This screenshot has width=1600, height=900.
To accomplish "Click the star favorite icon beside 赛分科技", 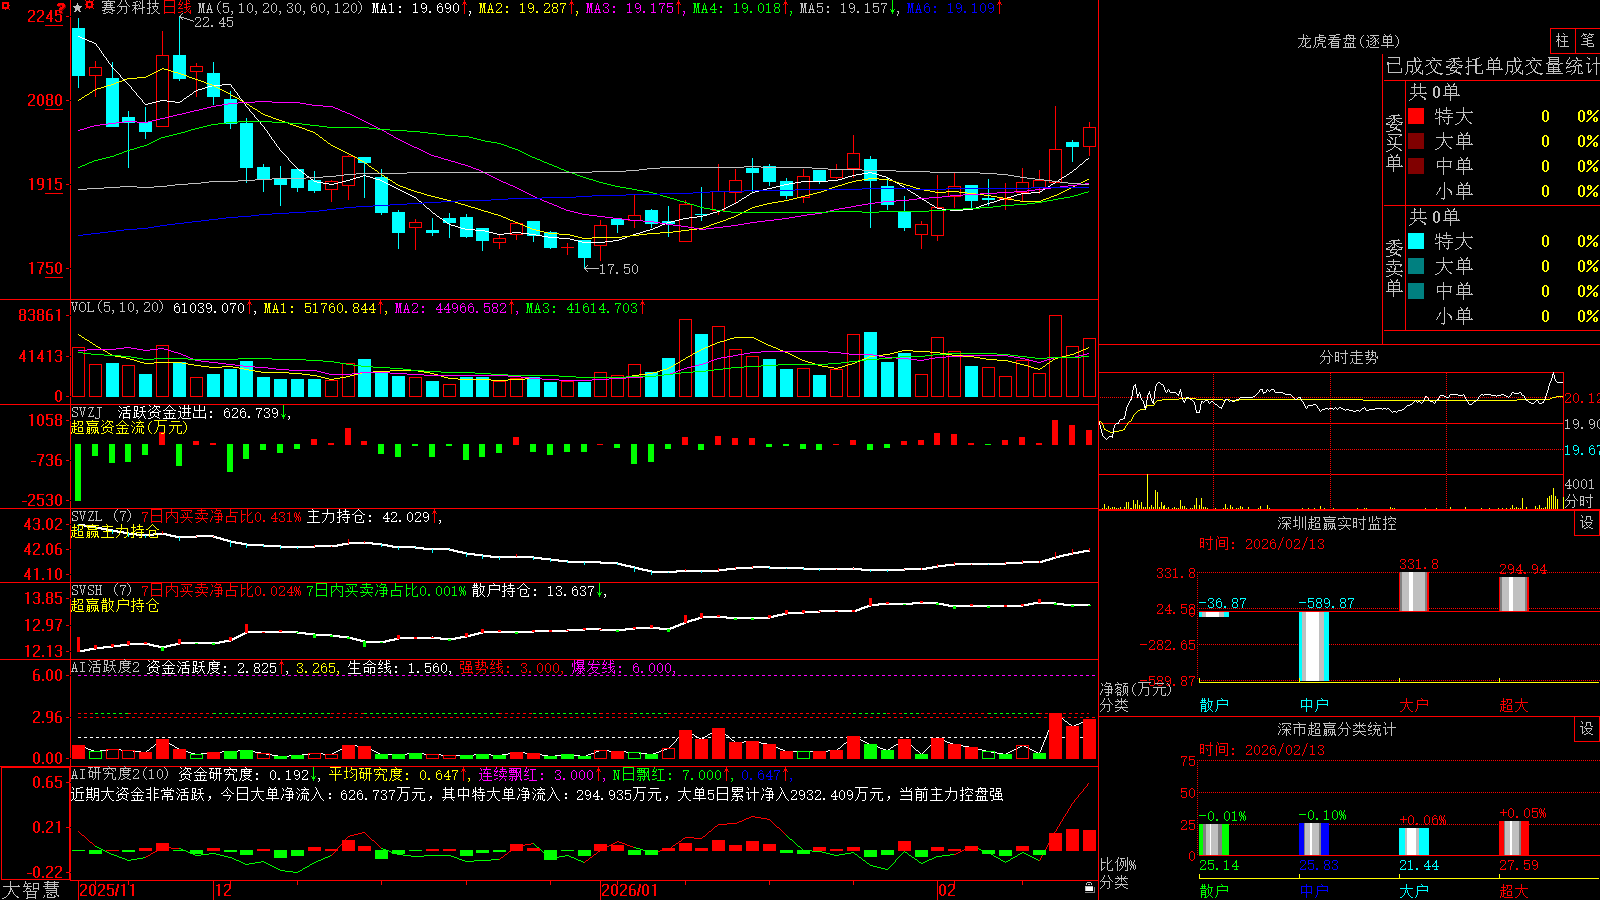I will (78, 8).
